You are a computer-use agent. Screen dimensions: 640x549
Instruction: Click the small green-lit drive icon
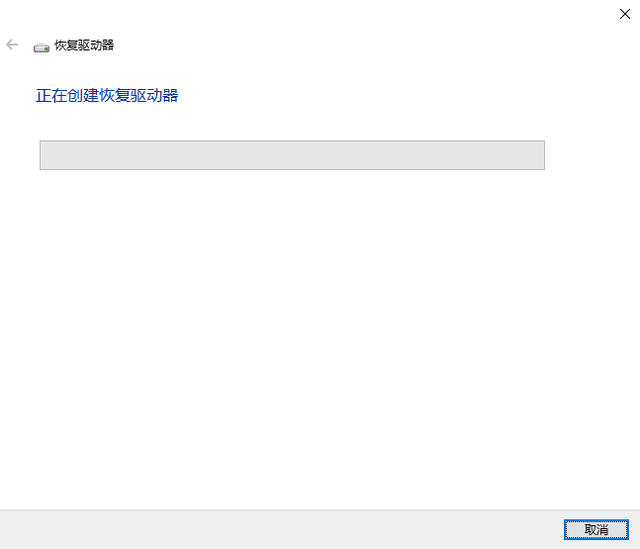[41, 48]
